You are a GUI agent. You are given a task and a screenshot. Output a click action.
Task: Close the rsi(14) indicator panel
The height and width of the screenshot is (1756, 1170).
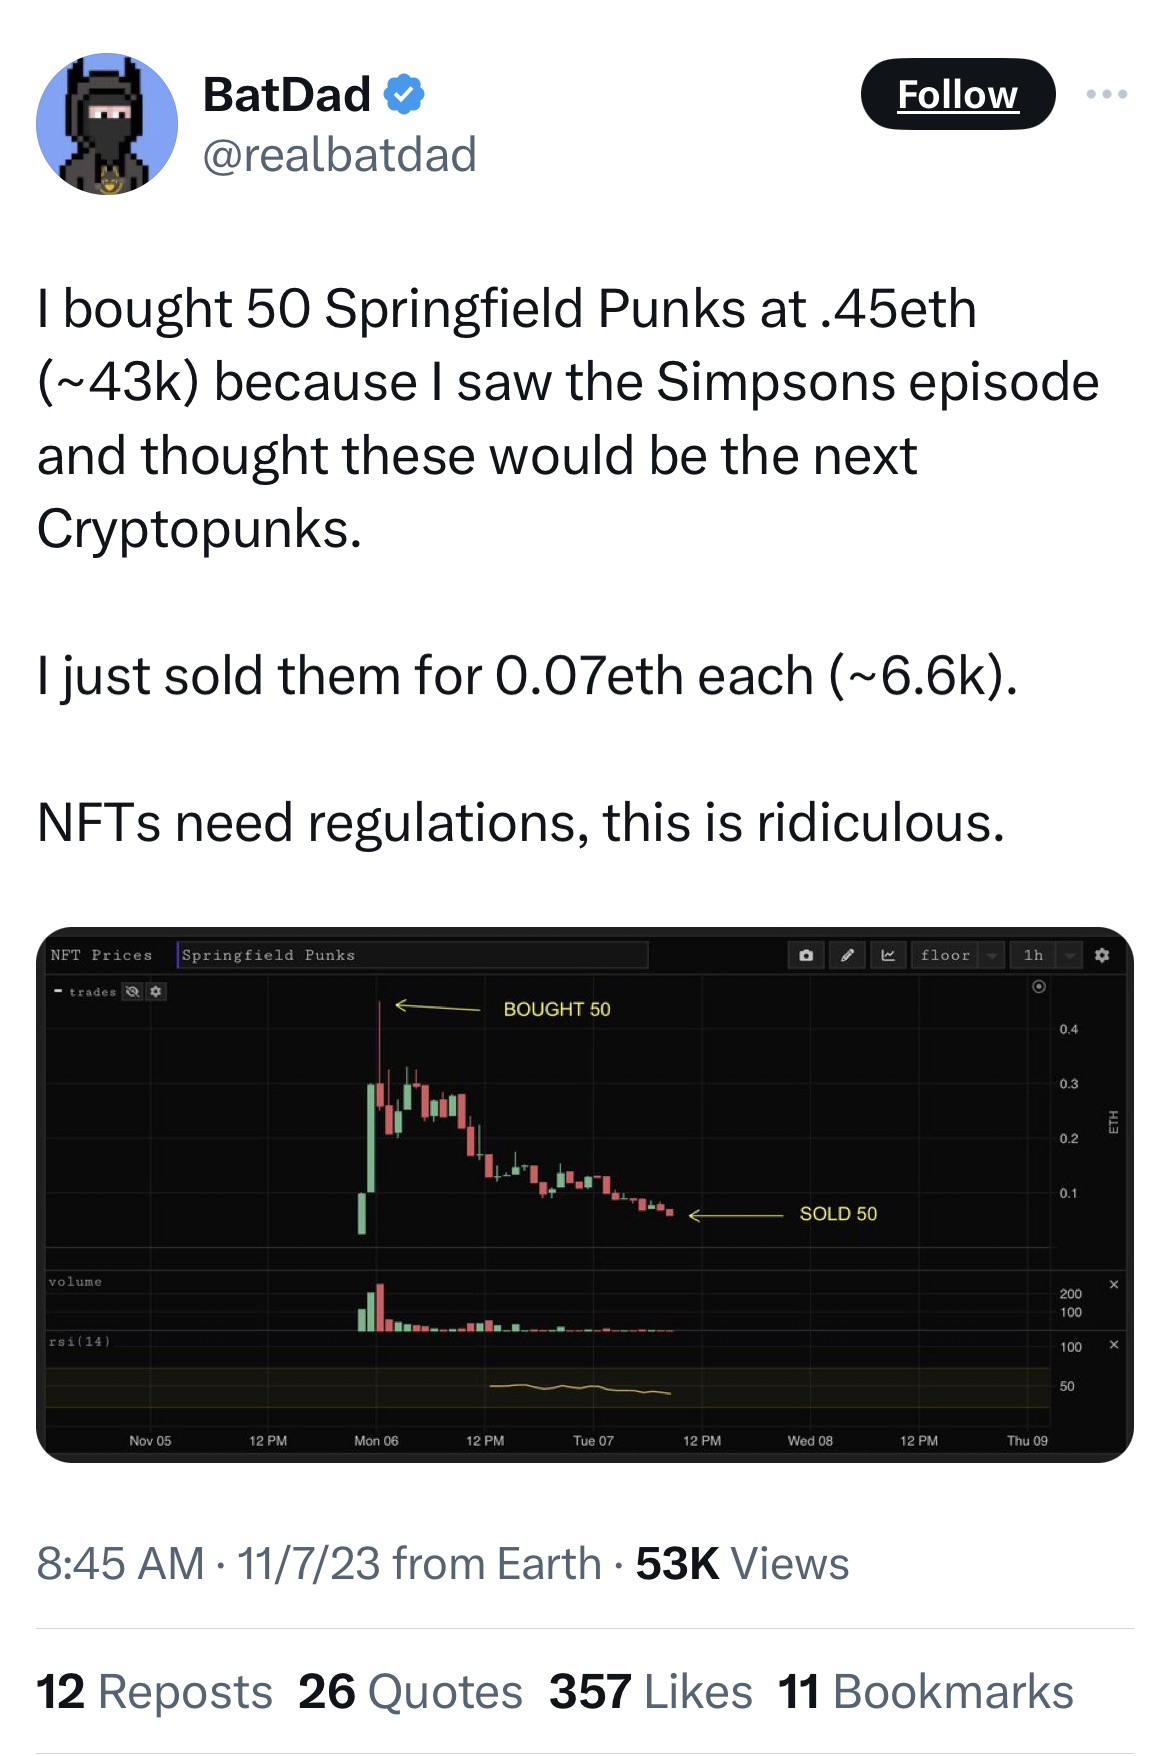click(x=1113, y=1344)
